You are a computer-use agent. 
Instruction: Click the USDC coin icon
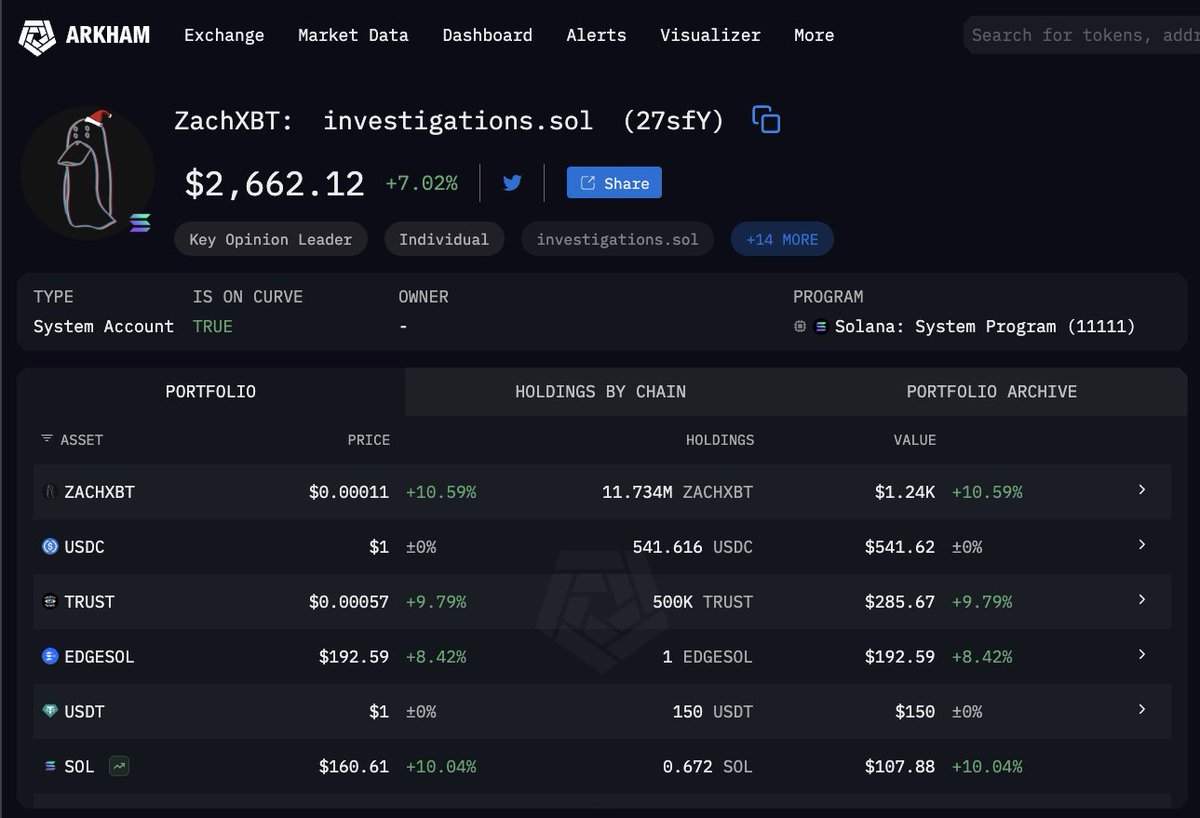click(x=50, y=547)
